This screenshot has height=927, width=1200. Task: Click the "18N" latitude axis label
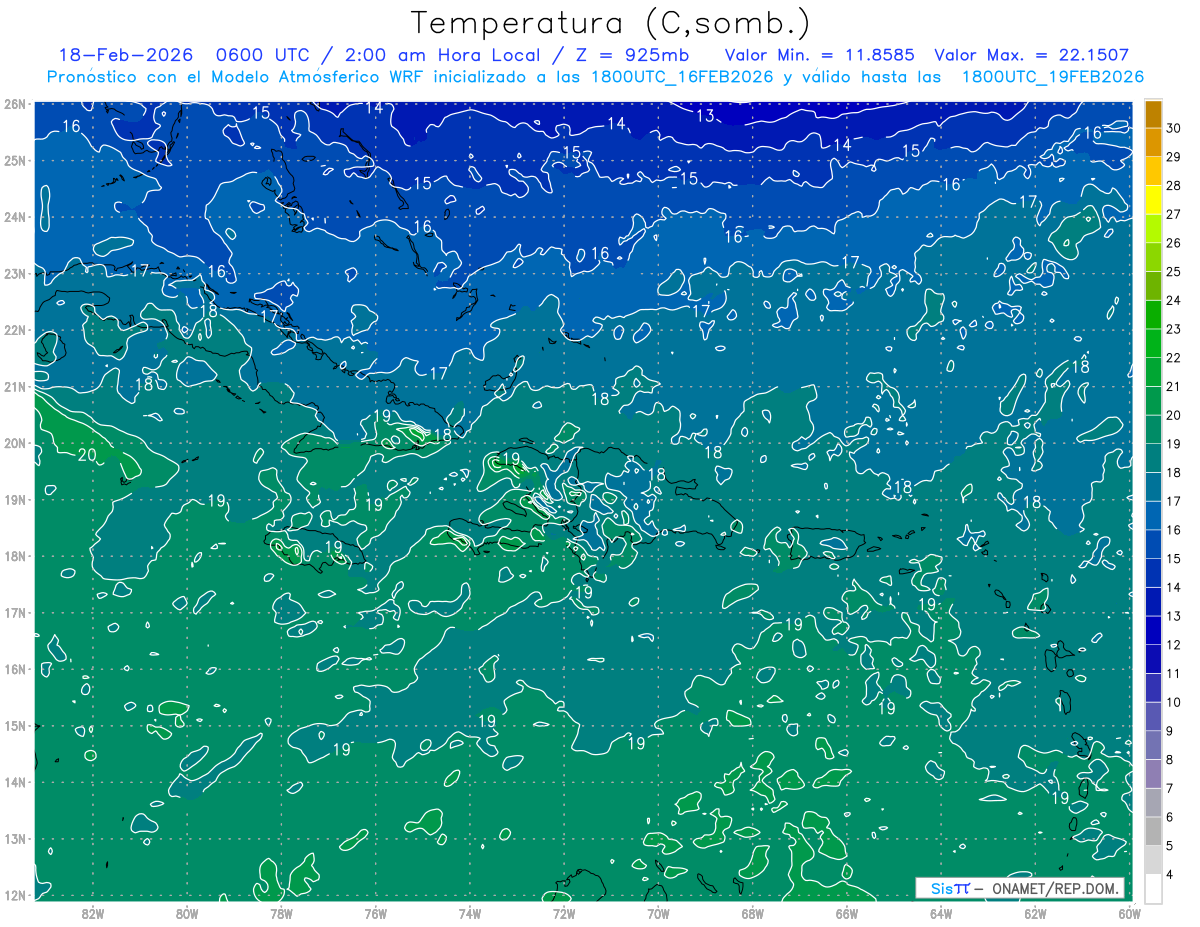(15, 556)
